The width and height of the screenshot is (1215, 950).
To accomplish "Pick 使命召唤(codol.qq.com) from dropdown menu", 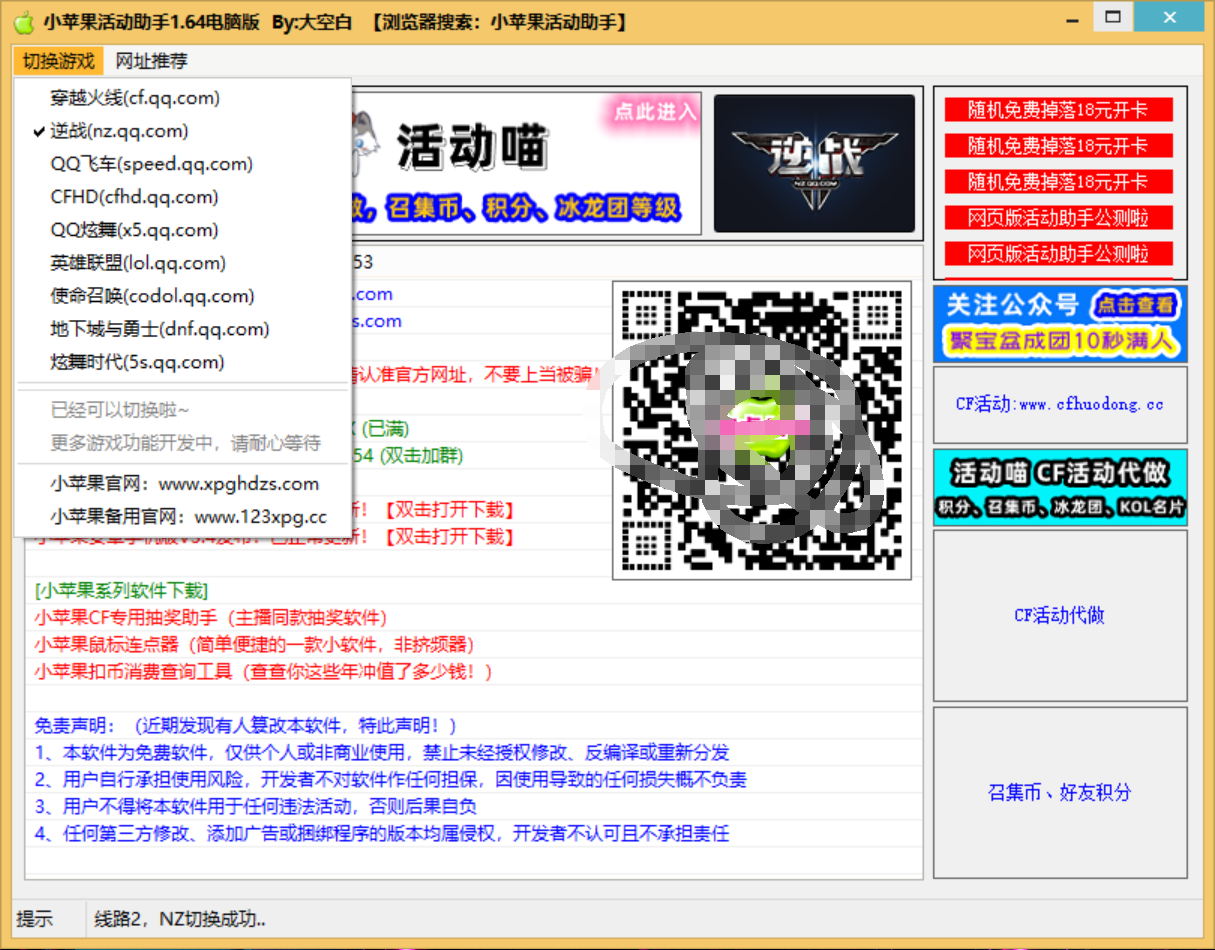I will coord(184,296).
